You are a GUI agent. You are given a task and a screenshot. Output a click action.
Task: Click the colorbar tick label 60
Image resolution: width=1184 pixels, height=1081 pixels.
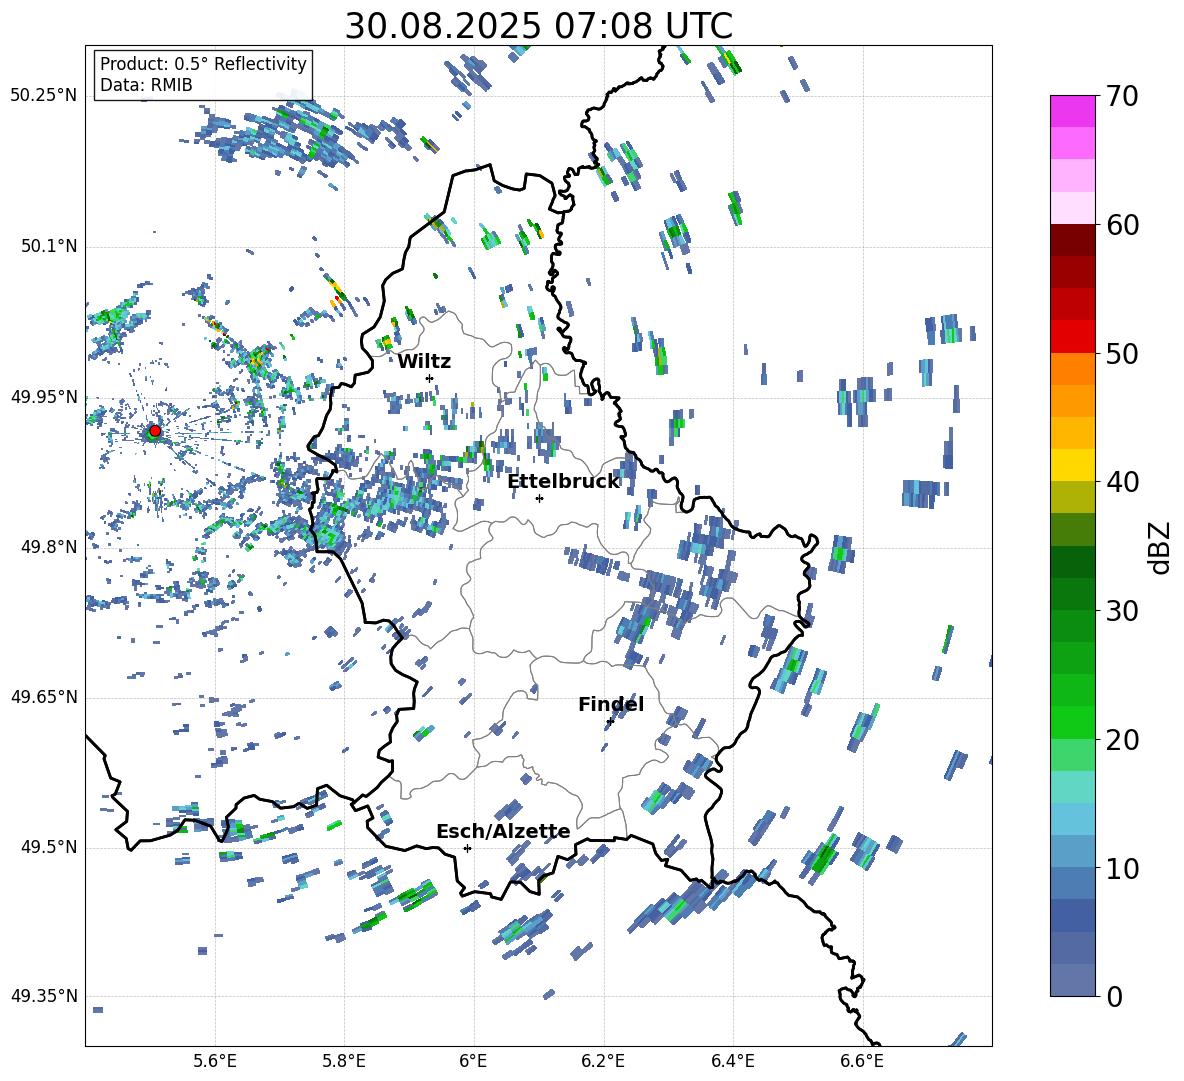click(x=1122, y=225)
